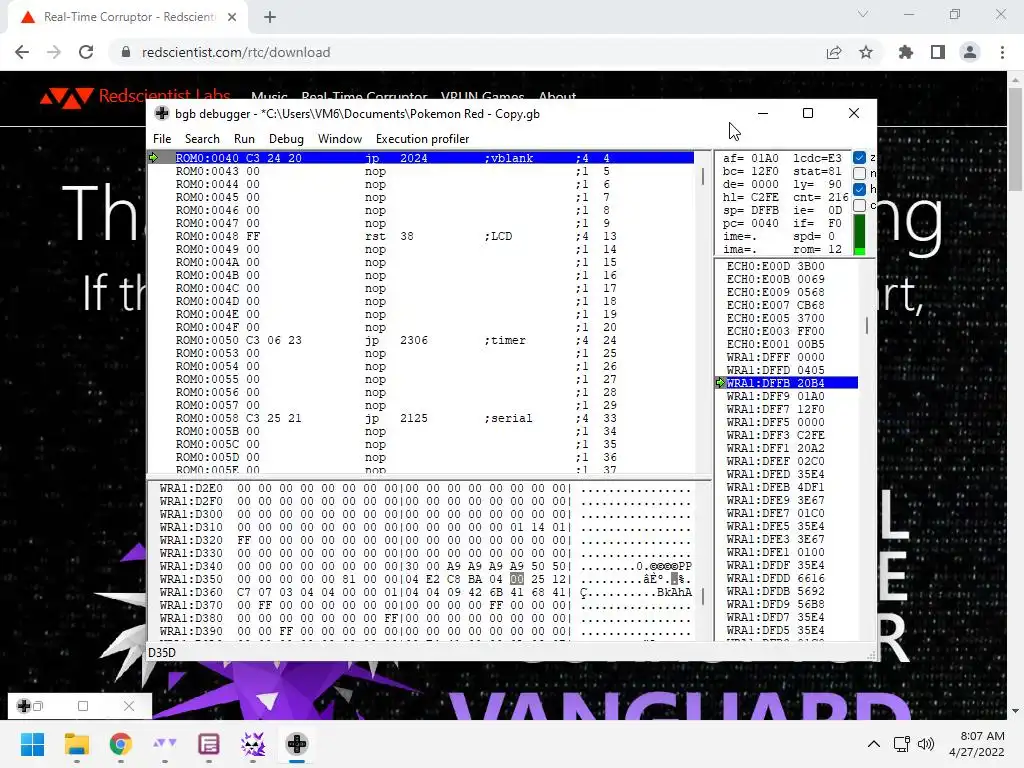
Task: Toggle the c flag checkbox
Action: 859,205
